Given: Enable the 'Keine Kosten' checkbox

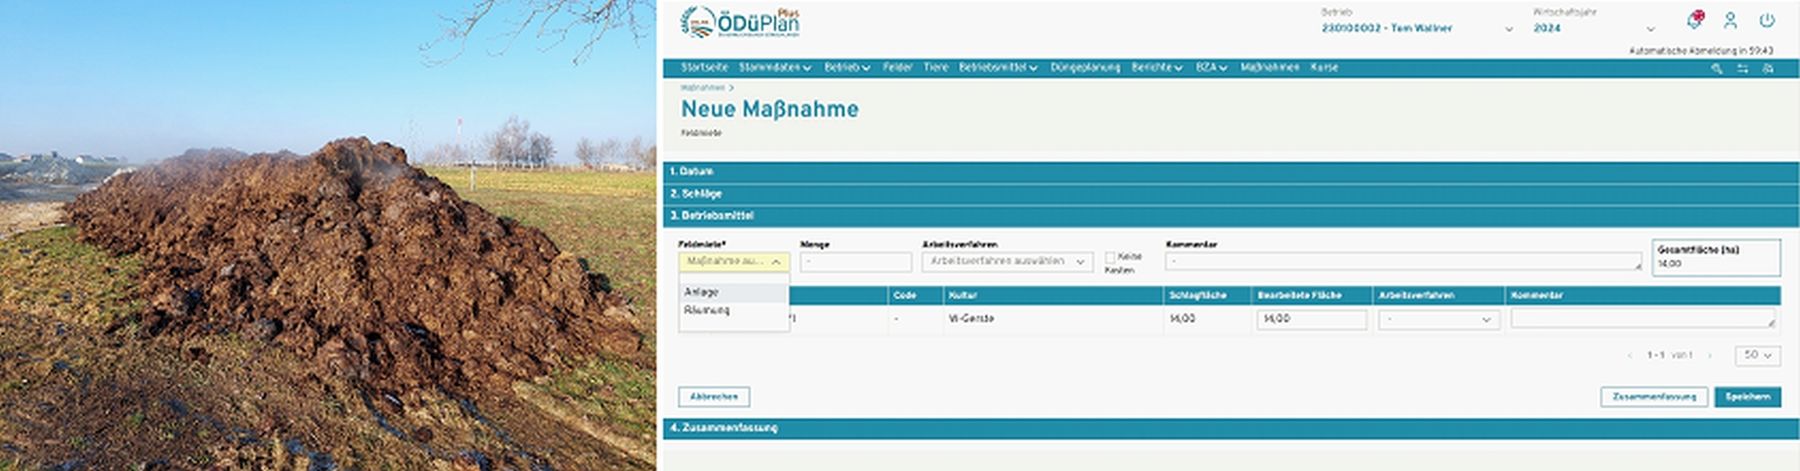Looking at the screenshot, I should (x=1110, y=258).
